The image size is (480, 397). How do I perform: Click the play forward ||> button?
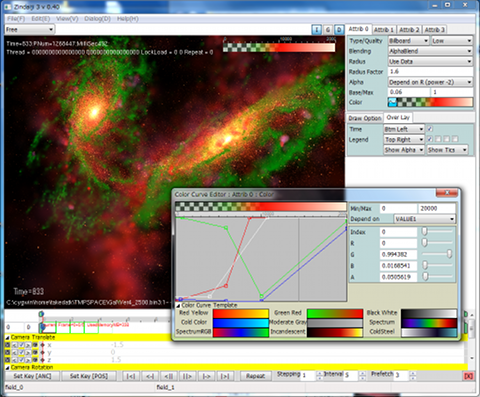tap(188, 376)
